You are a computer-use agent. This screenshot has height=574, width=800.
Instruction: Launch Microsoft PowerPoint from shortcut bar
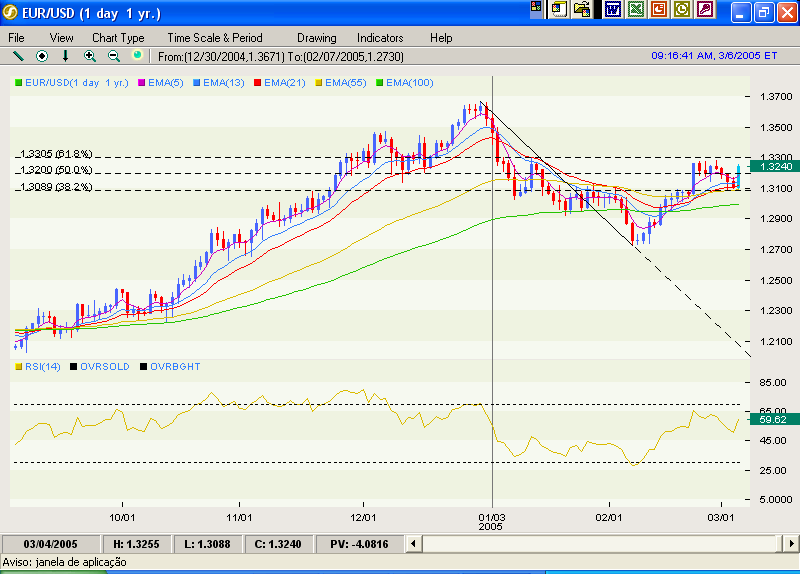click(659, 9)
